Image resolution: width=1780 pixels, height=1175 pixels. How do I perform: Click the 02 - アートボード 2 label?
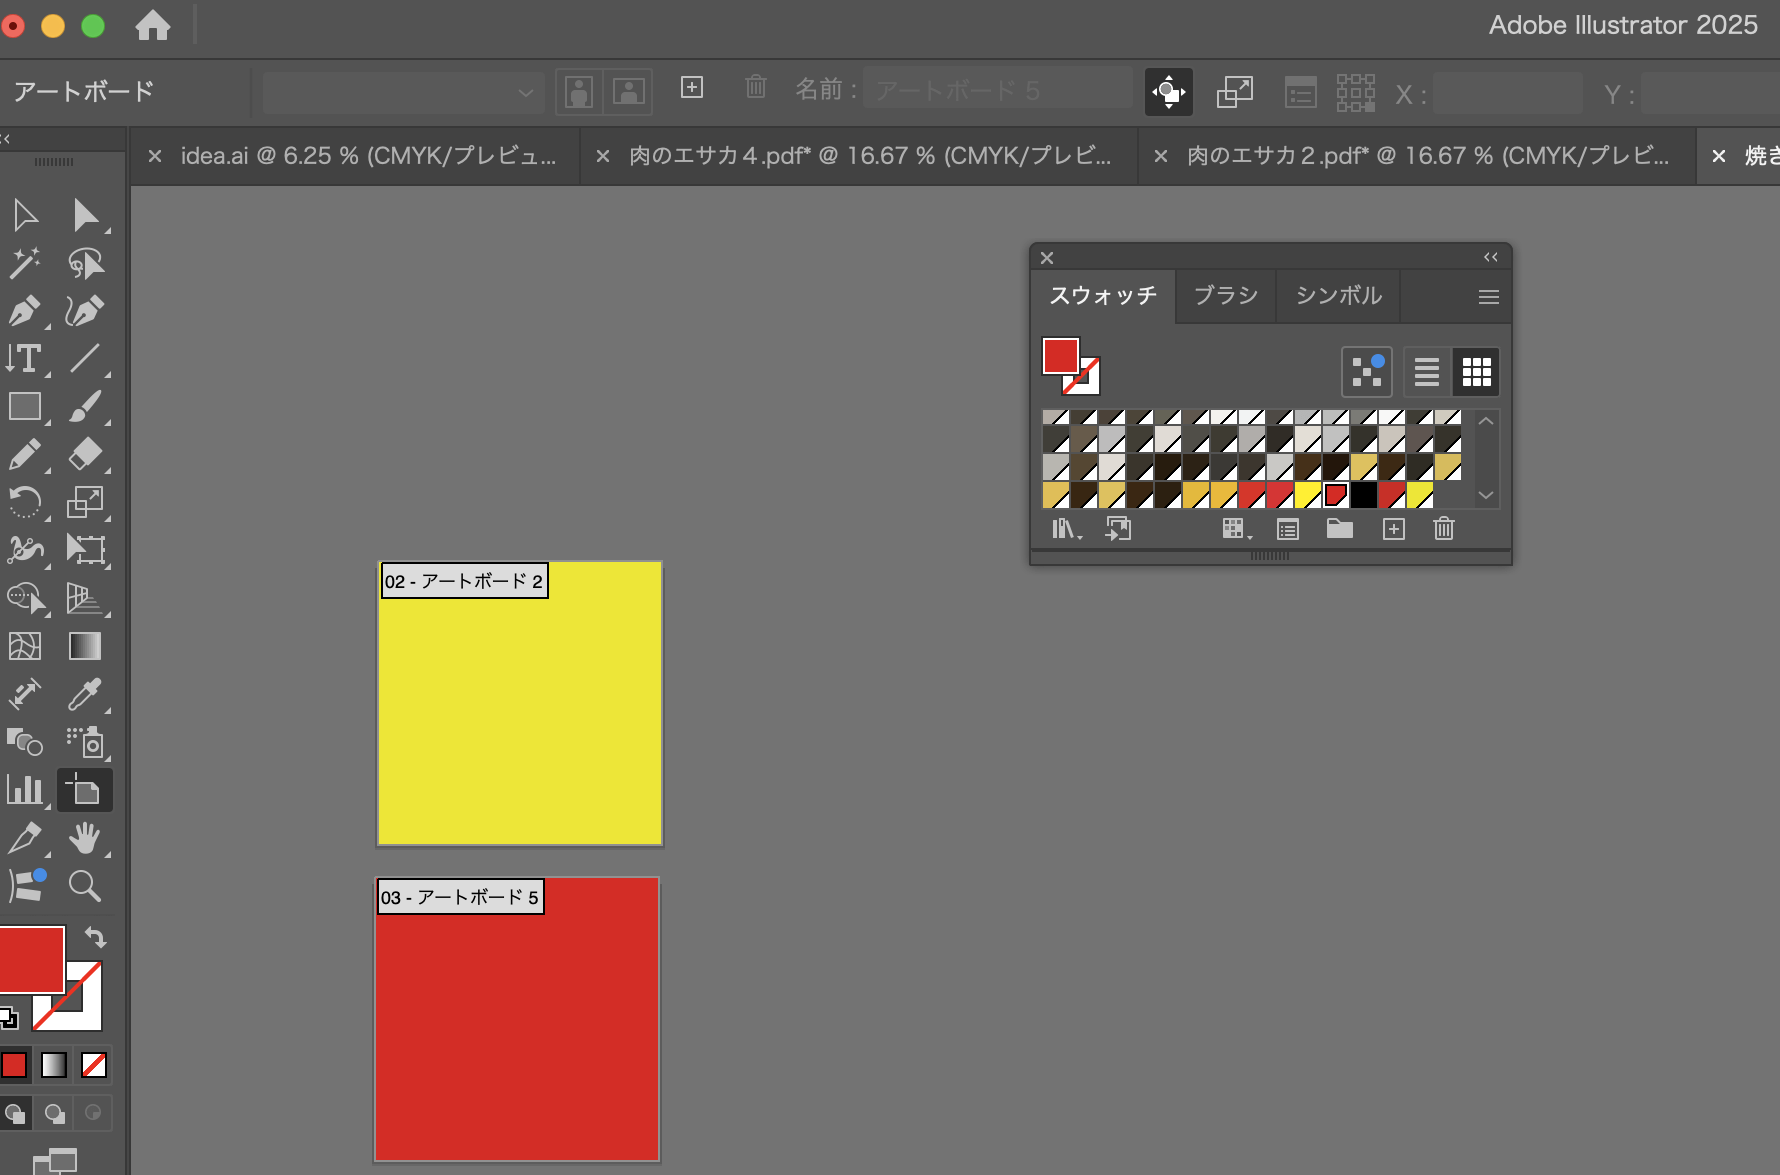coord(464,581)
